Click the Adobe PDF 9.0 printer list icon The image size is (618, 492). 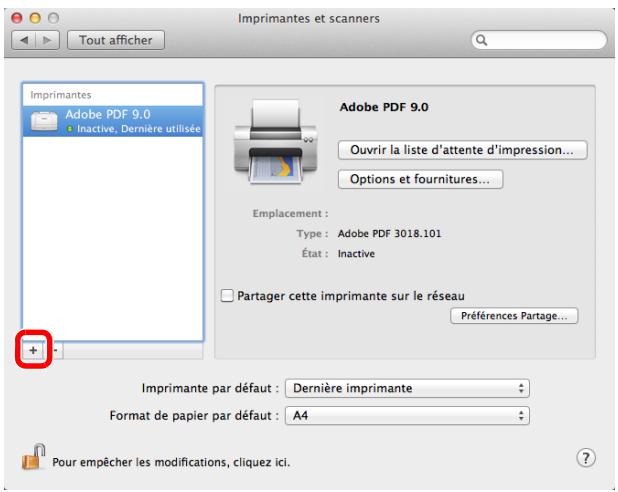[44, 121]
